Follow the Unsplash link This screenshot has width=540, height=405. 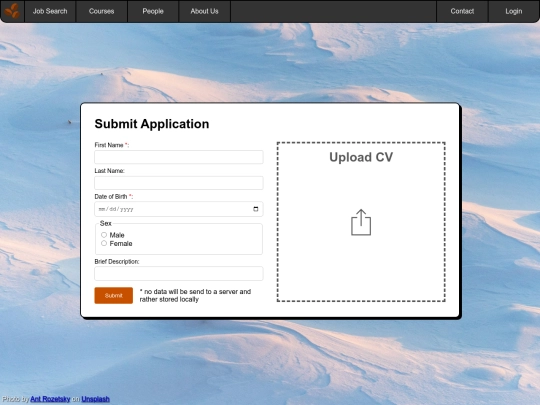coord(95,399)
